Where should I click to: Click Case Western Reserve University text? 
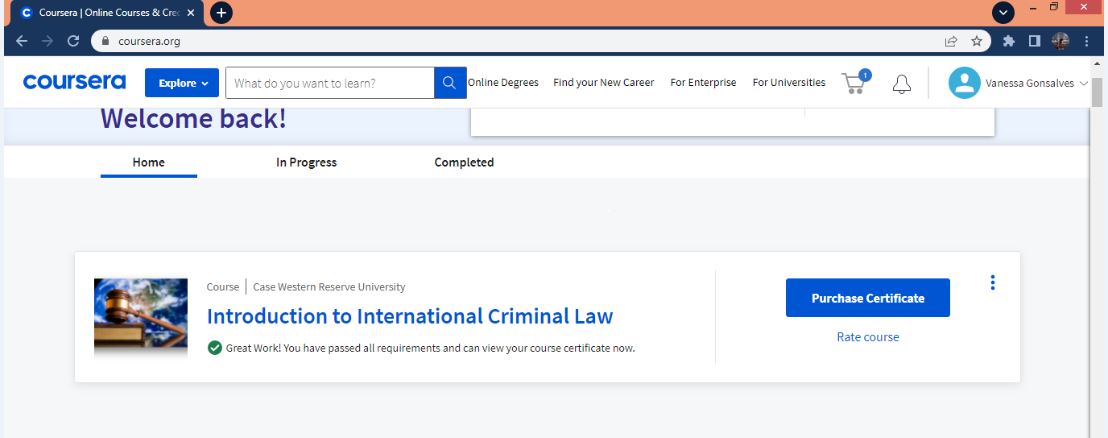[329, 287]
